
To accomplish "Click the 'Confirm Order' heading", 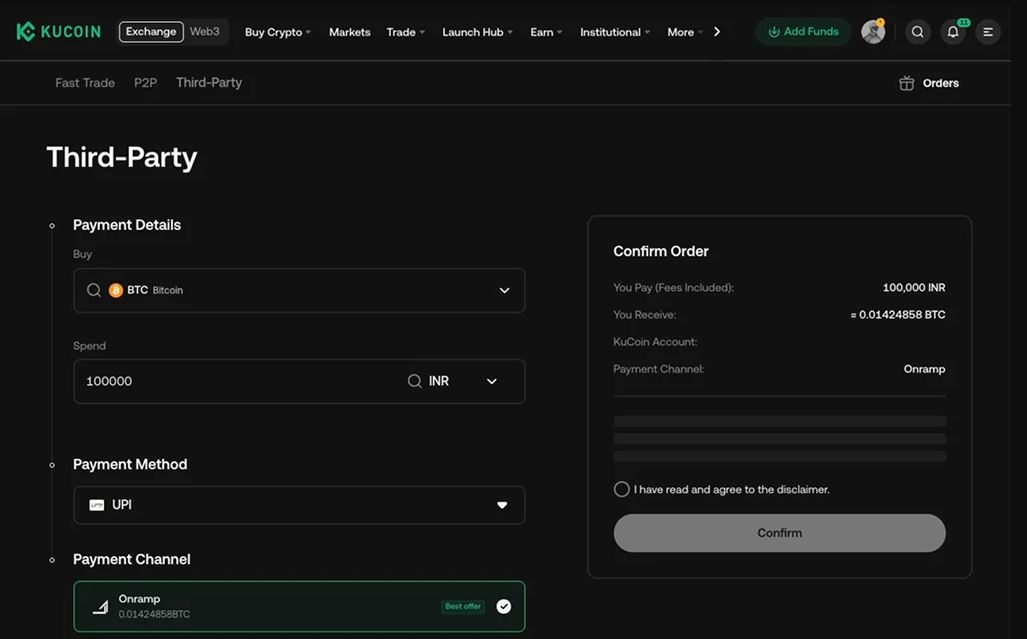I will [x=661, y=251].
